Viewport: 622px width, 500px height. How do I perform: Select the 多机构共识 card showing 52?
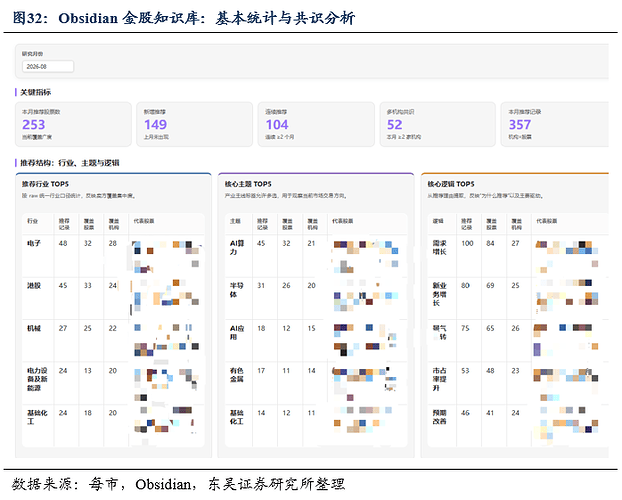438,124
